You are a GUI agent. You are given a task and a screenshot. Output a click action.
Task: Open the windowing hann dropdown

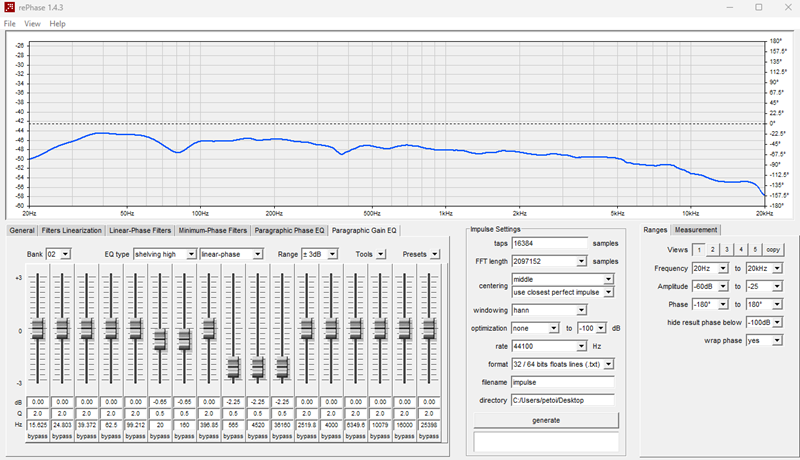(x=549, y=310)
